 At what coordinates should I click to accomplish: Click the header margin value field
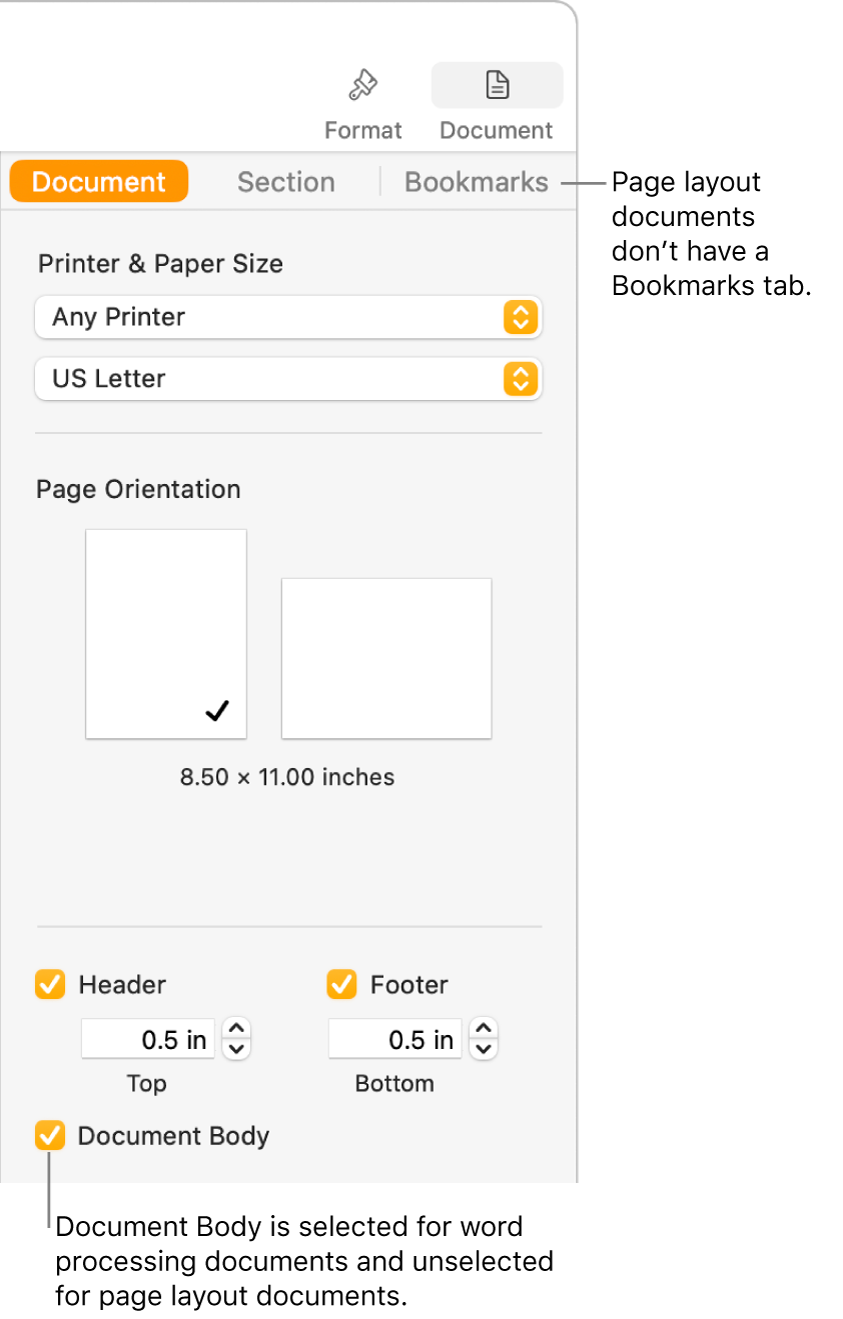(x=147, y=1039)
